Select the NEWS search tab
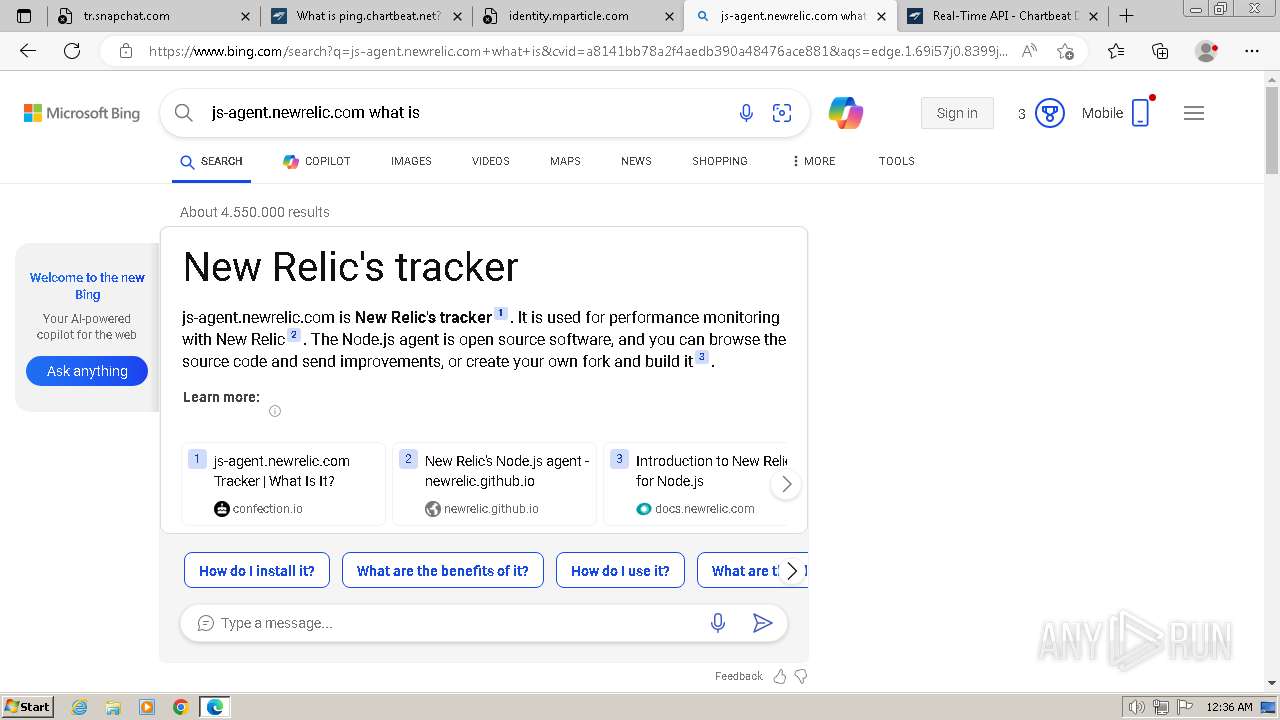1280x720 pixels. (x=636, y=161)
